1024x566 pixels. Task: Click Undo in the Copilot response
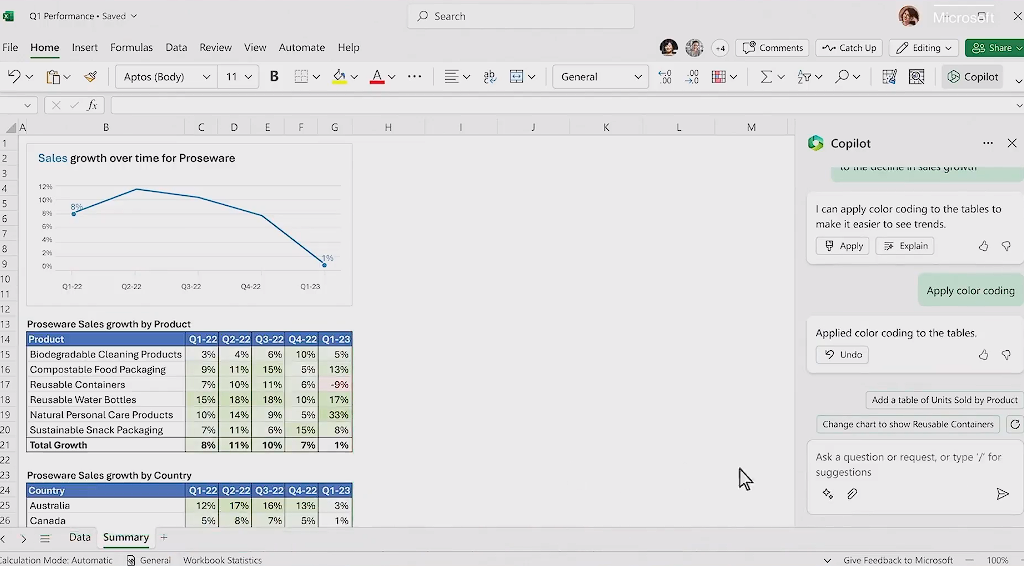[x=842, y=354]
